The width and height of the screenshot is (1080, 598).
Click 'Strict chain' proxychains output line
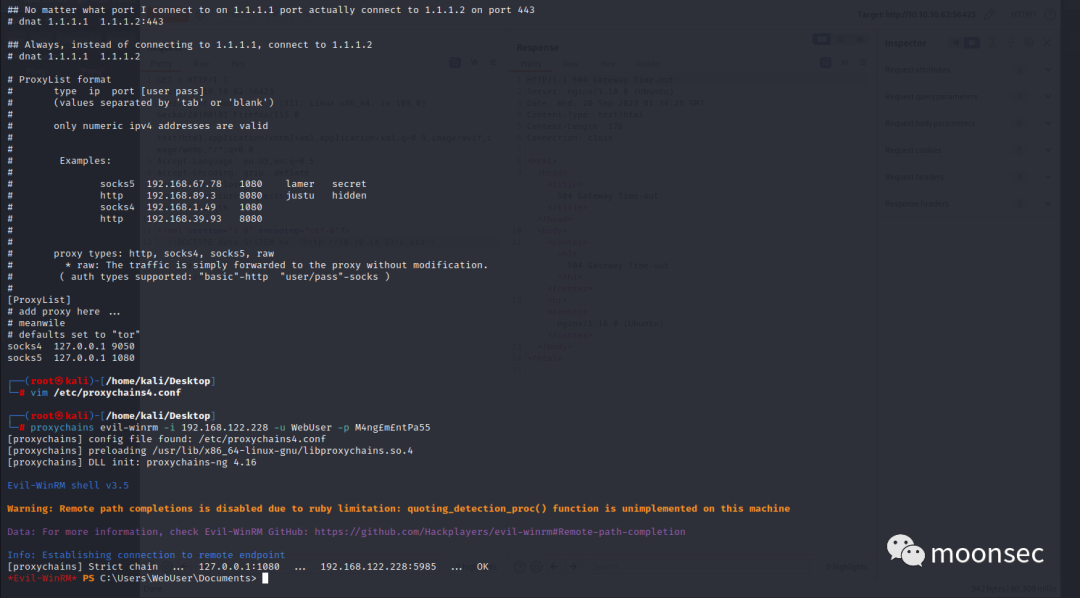pos(248,567)
